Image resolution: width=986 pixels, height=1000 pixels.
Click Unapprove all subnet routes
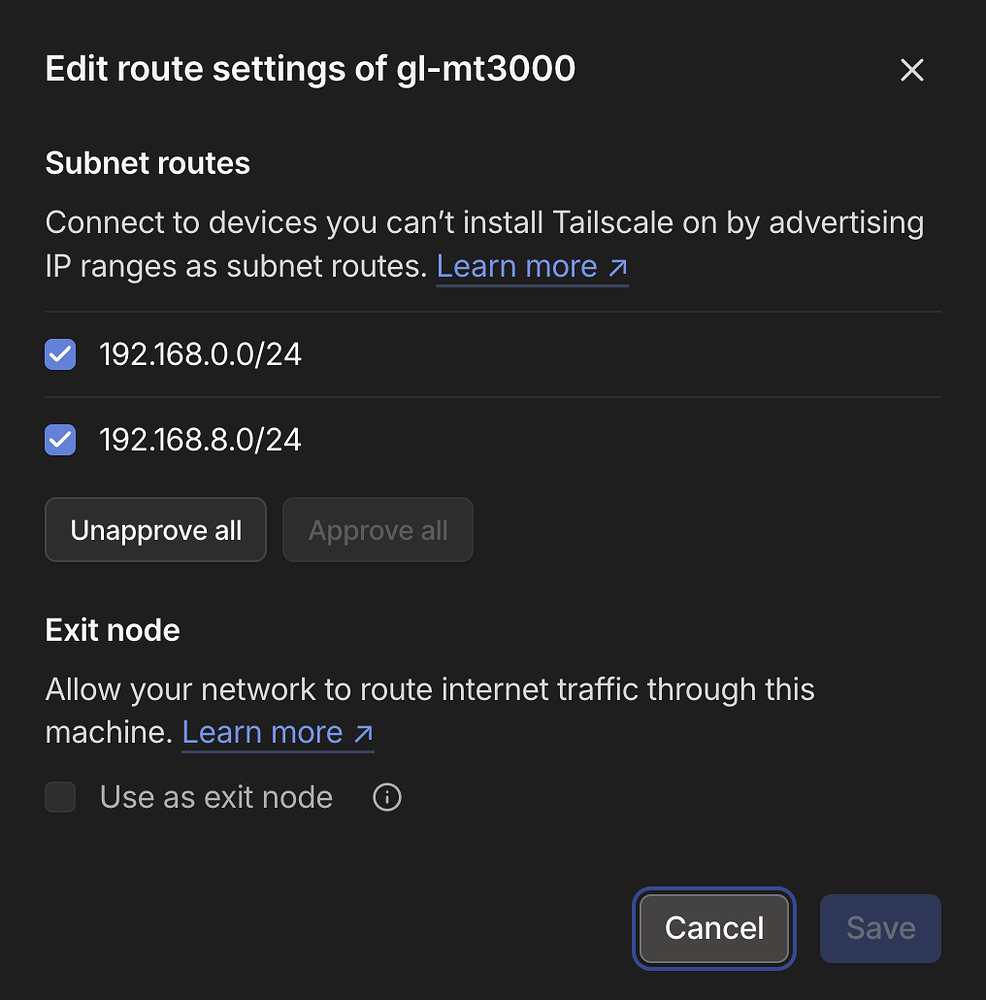(155, 529)
